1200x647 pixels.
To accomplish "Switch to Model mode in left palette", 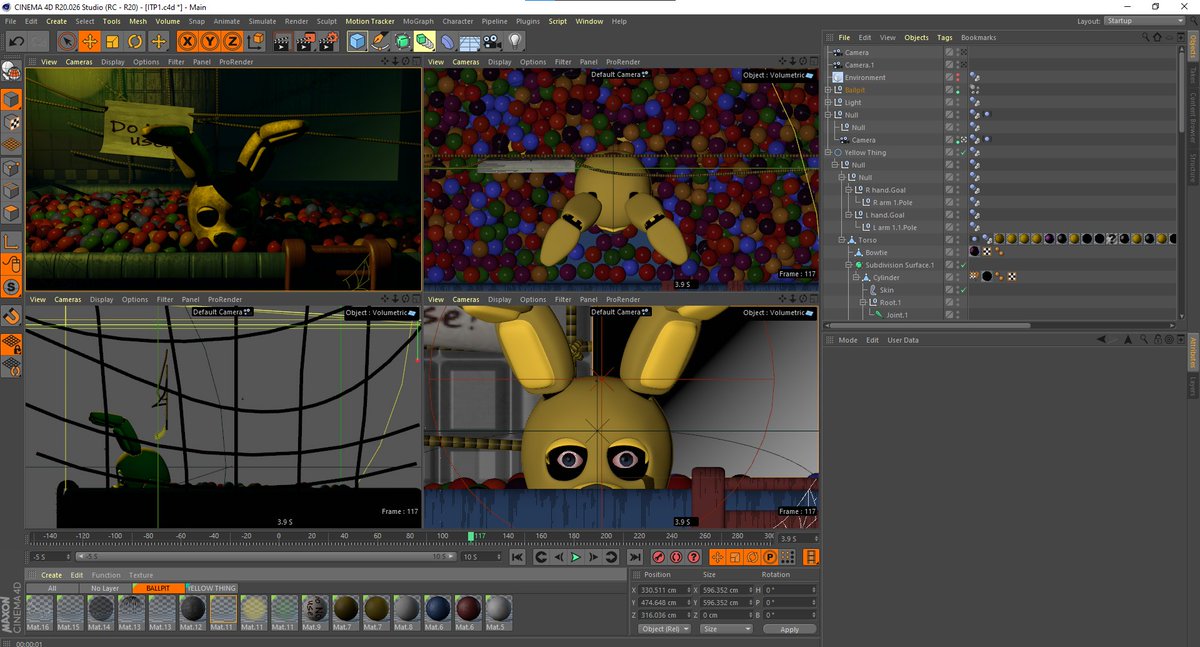I will 12,100.
